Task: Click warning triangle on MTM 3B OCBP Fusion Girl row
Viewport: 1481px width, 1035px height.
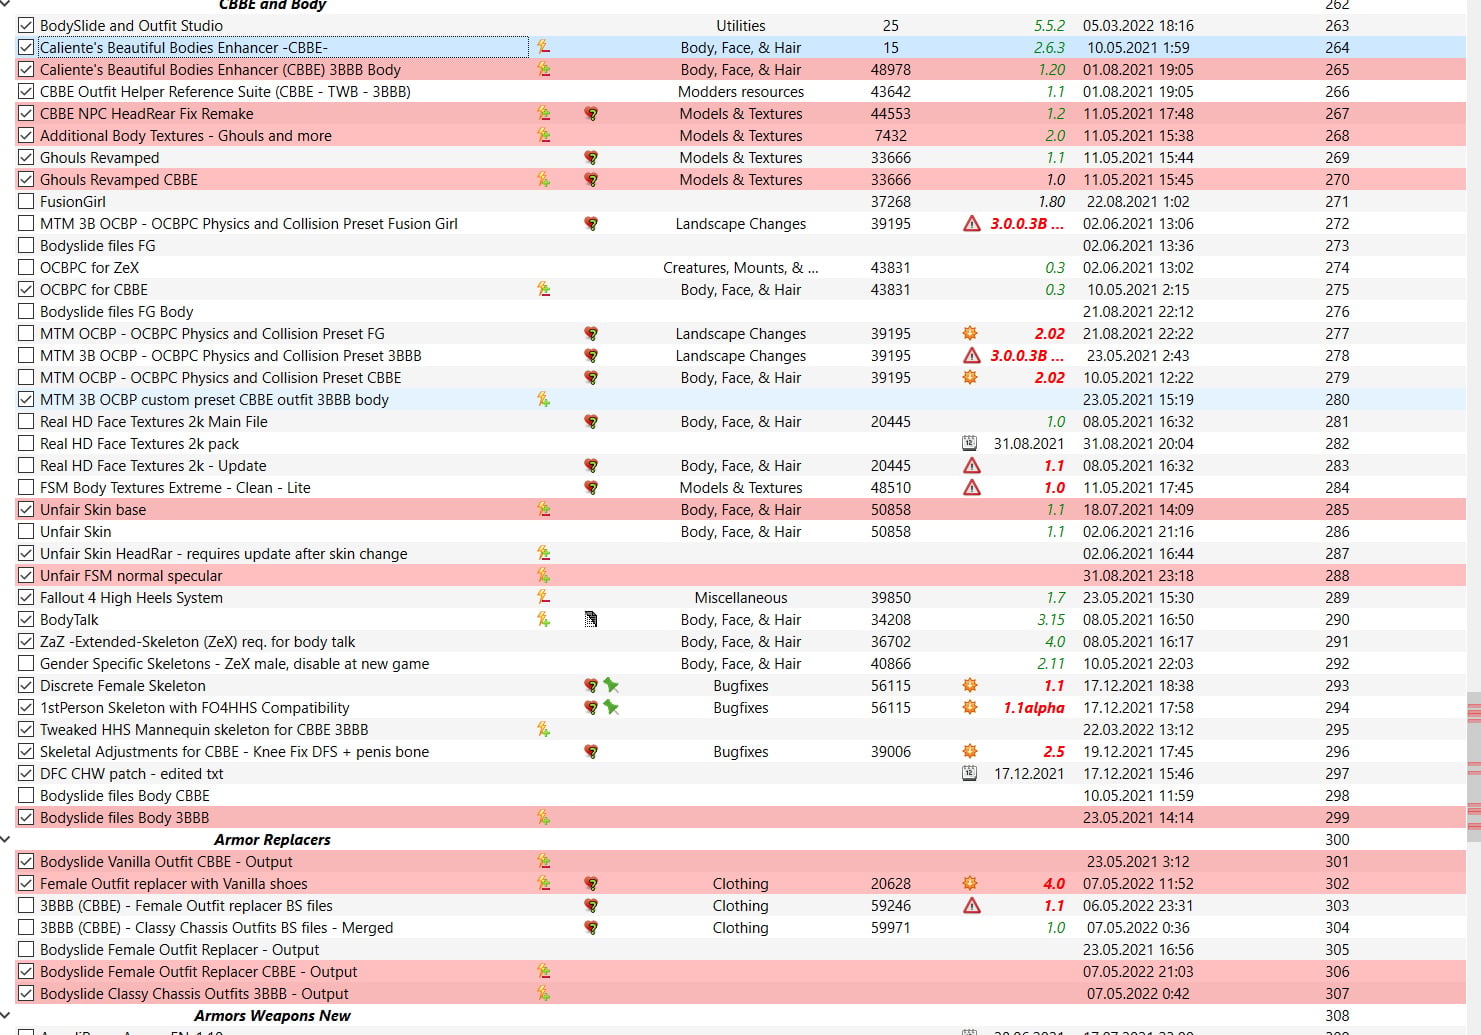Action: 971,224
